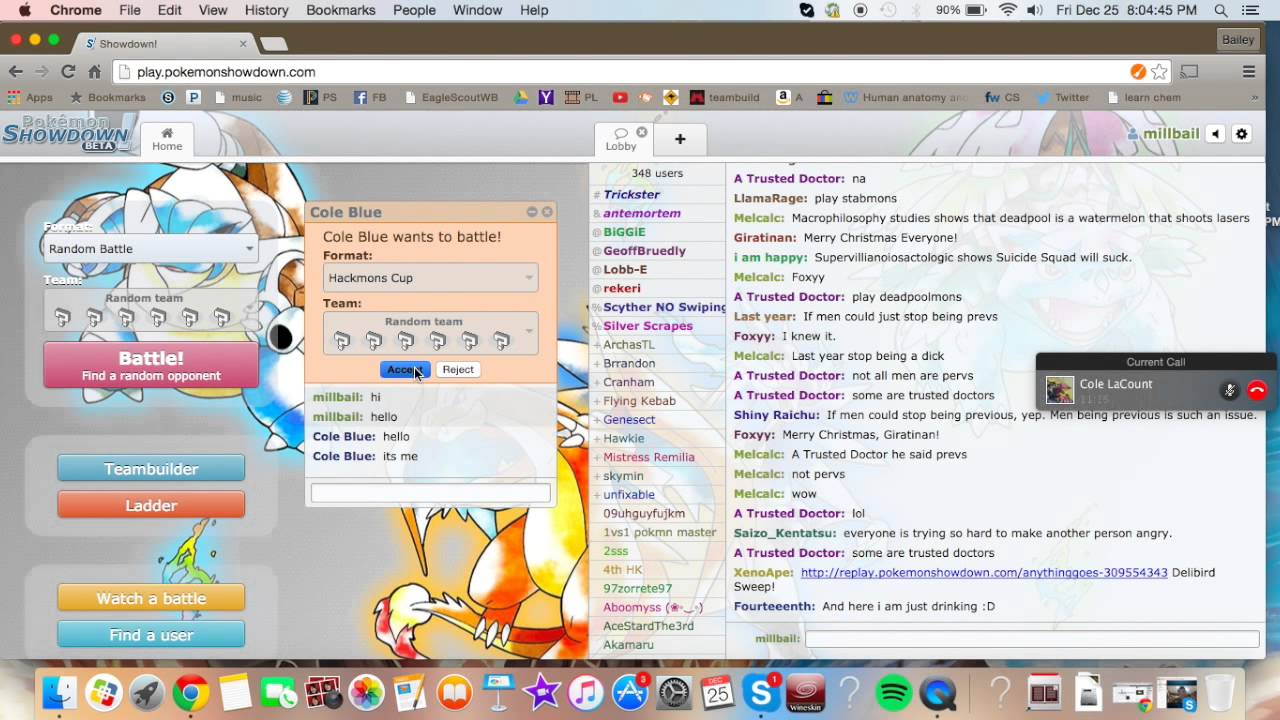Screen dimensions: 1280x720
Task: Open Chrome home page icon
Action: click(95, 72)
